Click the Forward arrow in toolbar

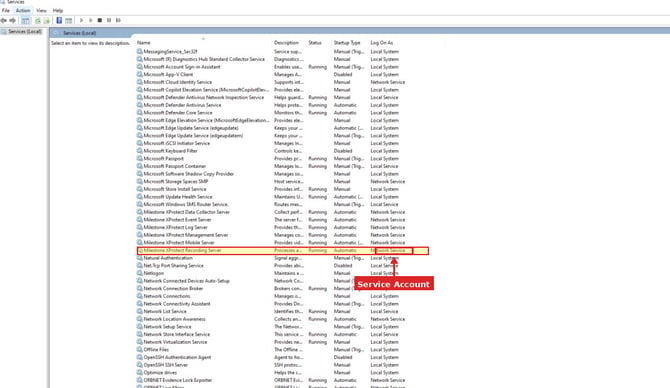pos(13,20)
